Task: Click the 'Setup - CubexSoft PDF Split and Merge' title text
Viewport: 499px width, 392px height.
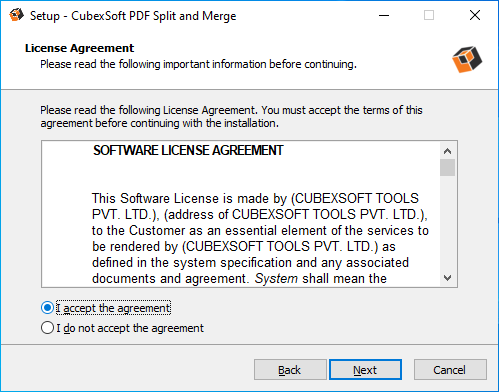Action: pyautogui.click(x=133, y=16)
